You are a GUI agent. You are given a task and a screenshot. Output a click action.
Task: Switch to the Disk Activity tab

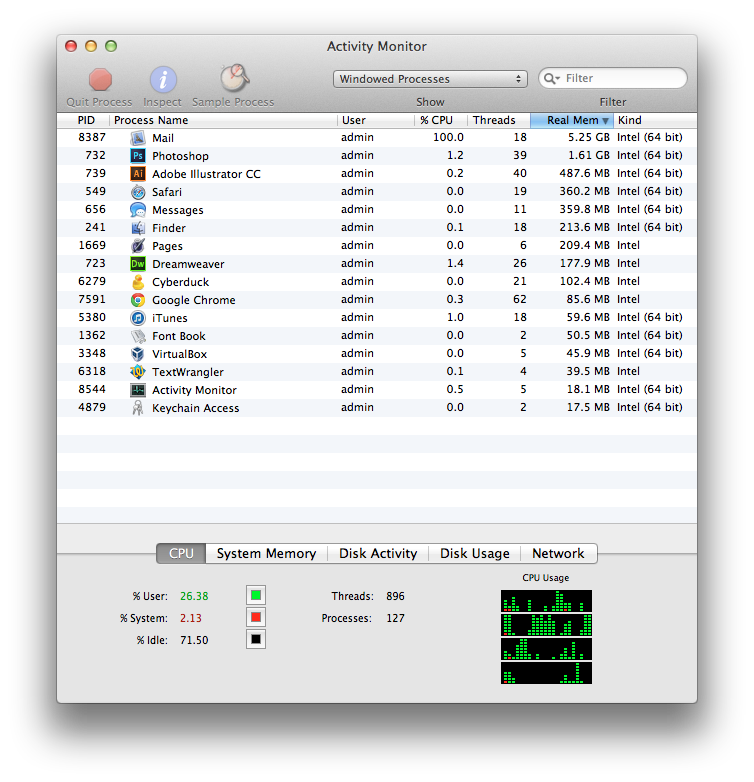tap(378, 554)
